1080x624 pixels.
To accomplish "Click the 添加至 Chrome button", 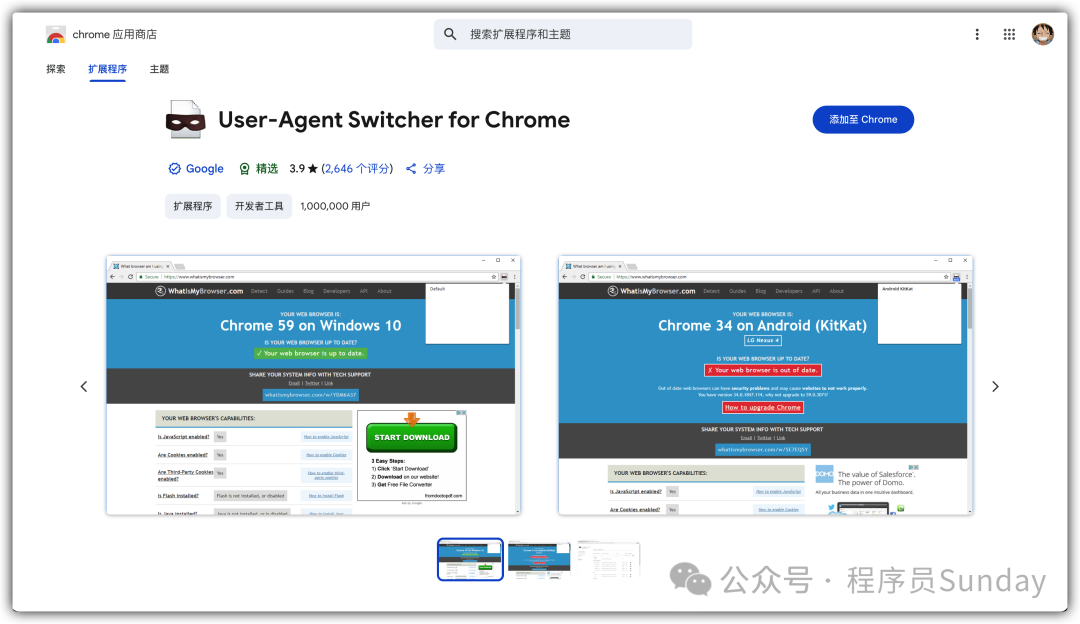I will (863, 119).
